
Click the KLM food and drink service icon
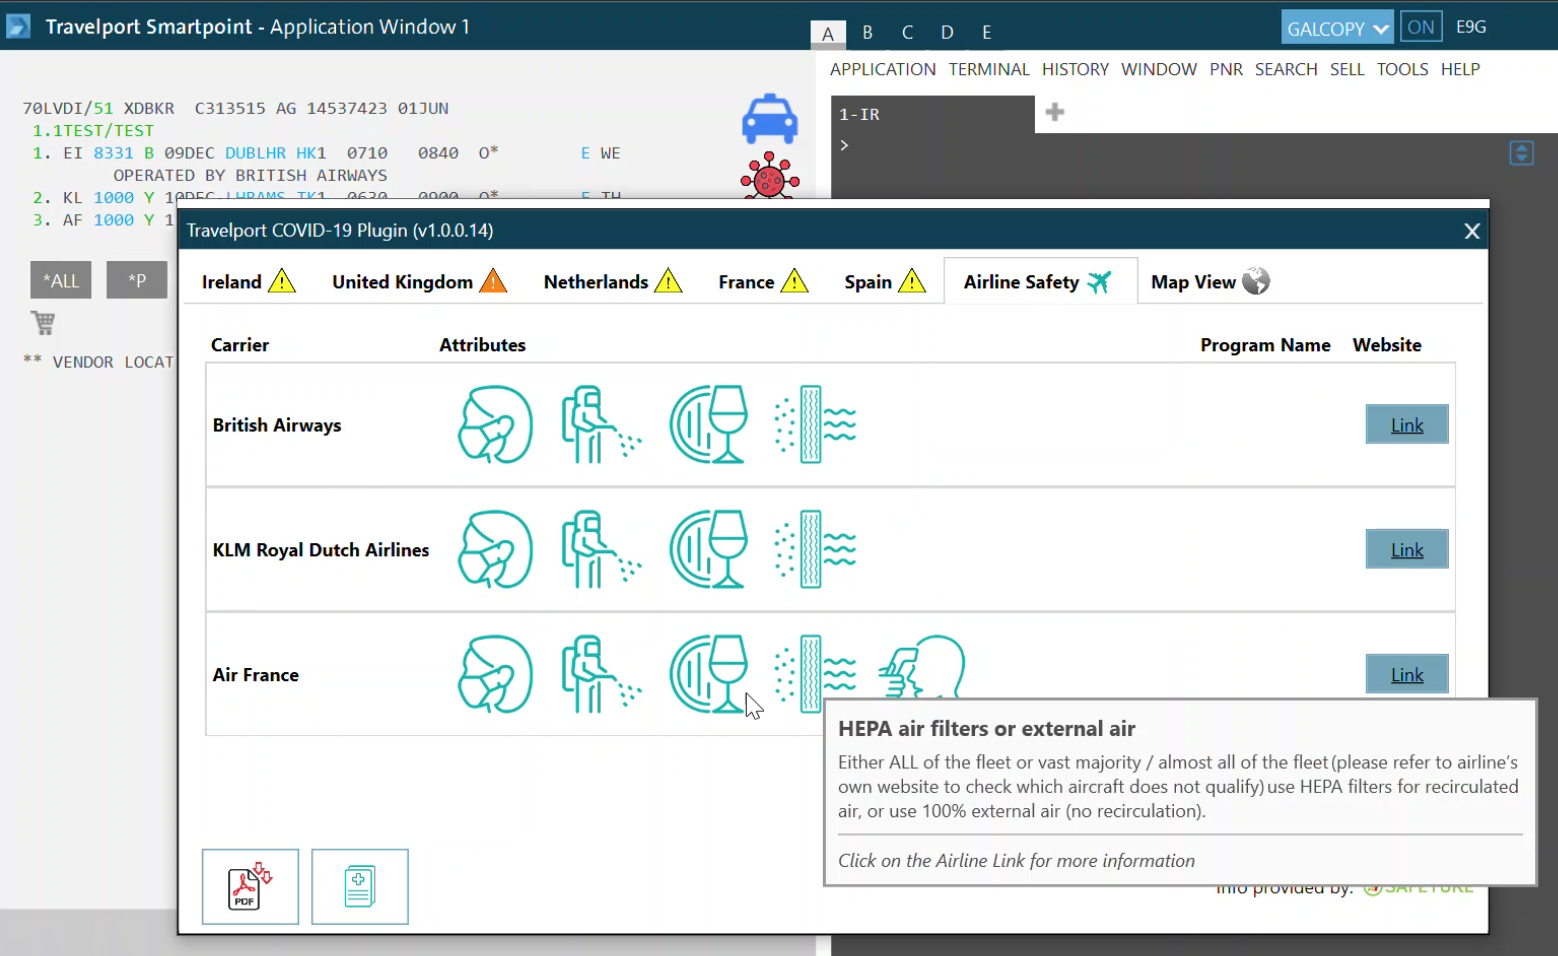(x=709, y=550)
